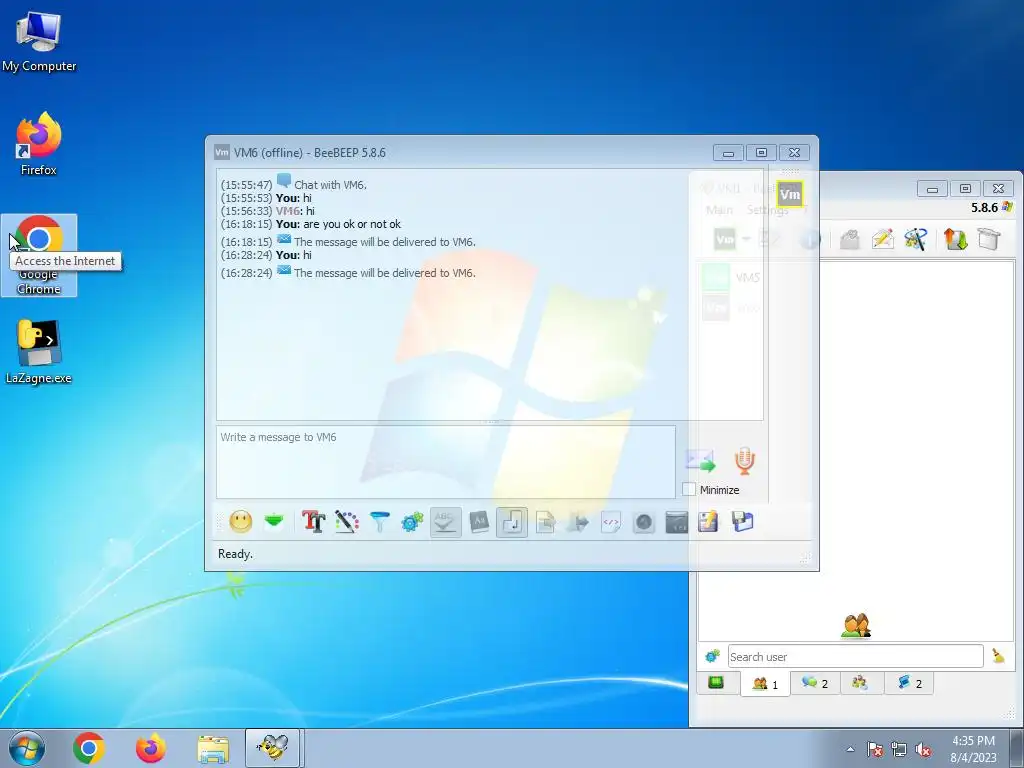
Task: Open chat settings blue gear icon
Action: point(412,522)
